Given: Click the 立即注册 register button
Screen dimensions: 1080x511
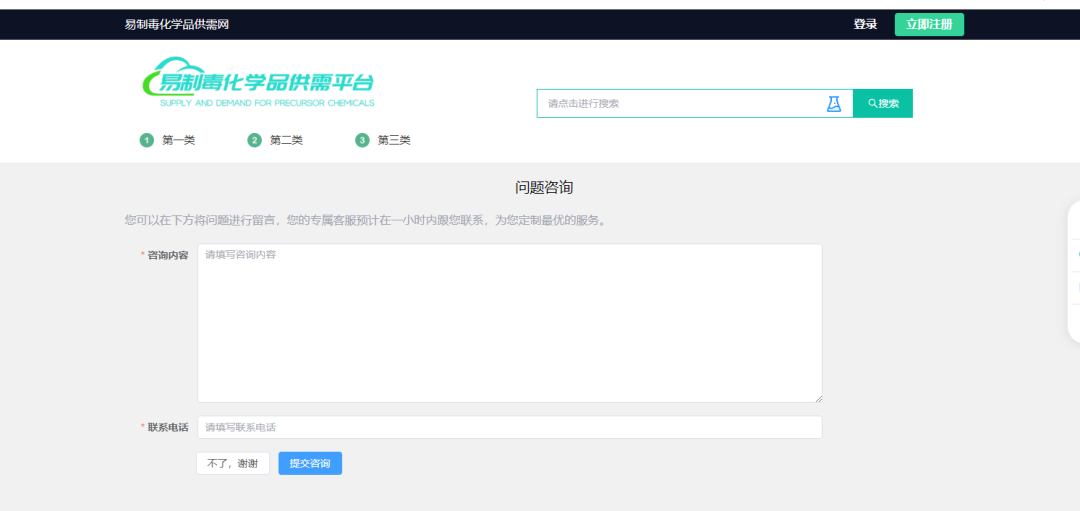Looking at the screenshot, I should coord(929,25).
